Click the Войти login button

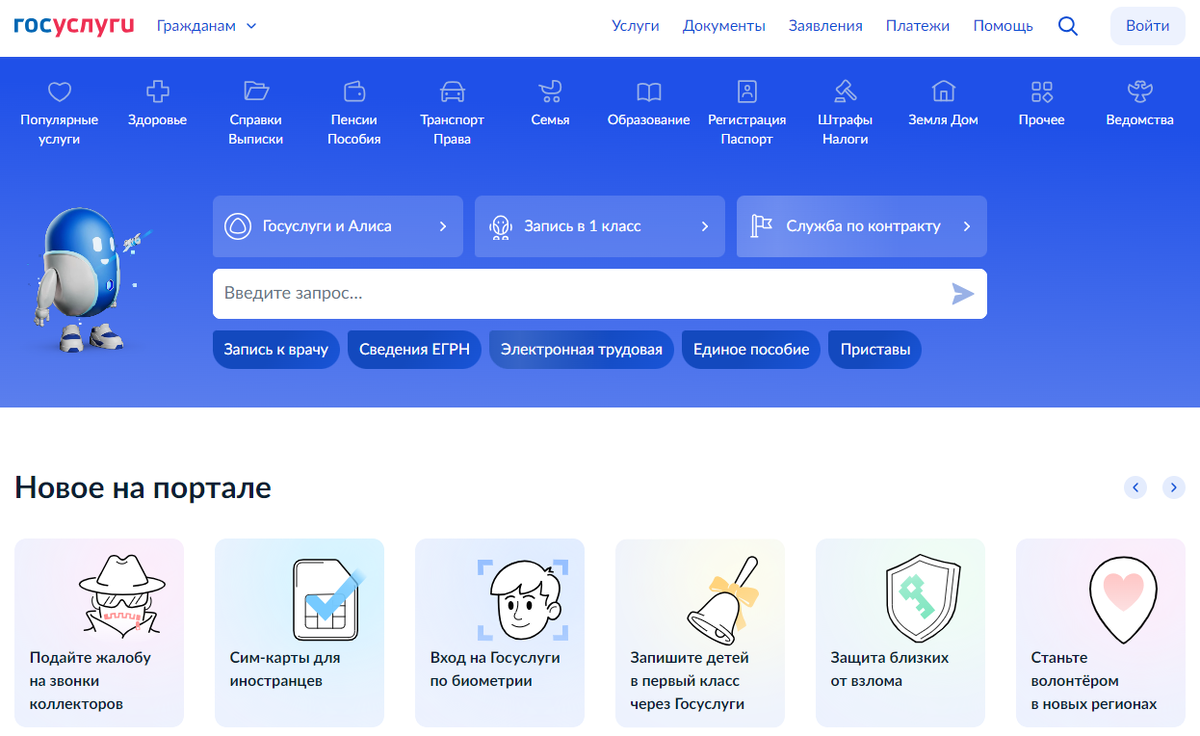[x=1148, y=26]
